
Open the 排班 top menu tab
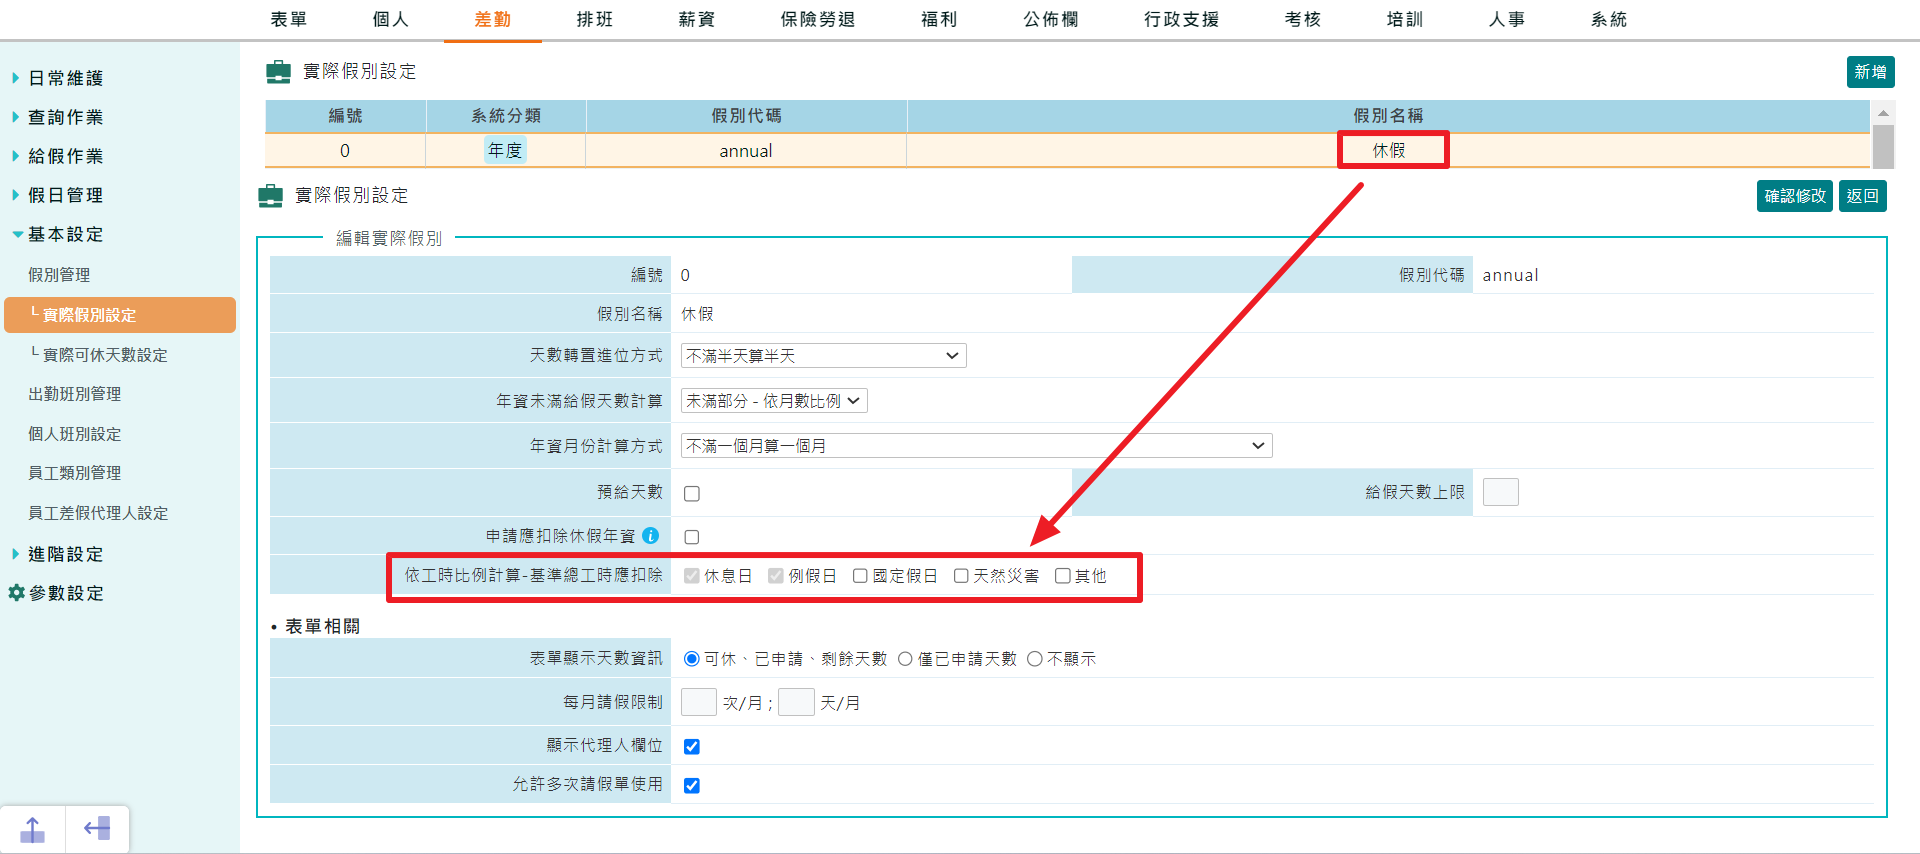594,20
